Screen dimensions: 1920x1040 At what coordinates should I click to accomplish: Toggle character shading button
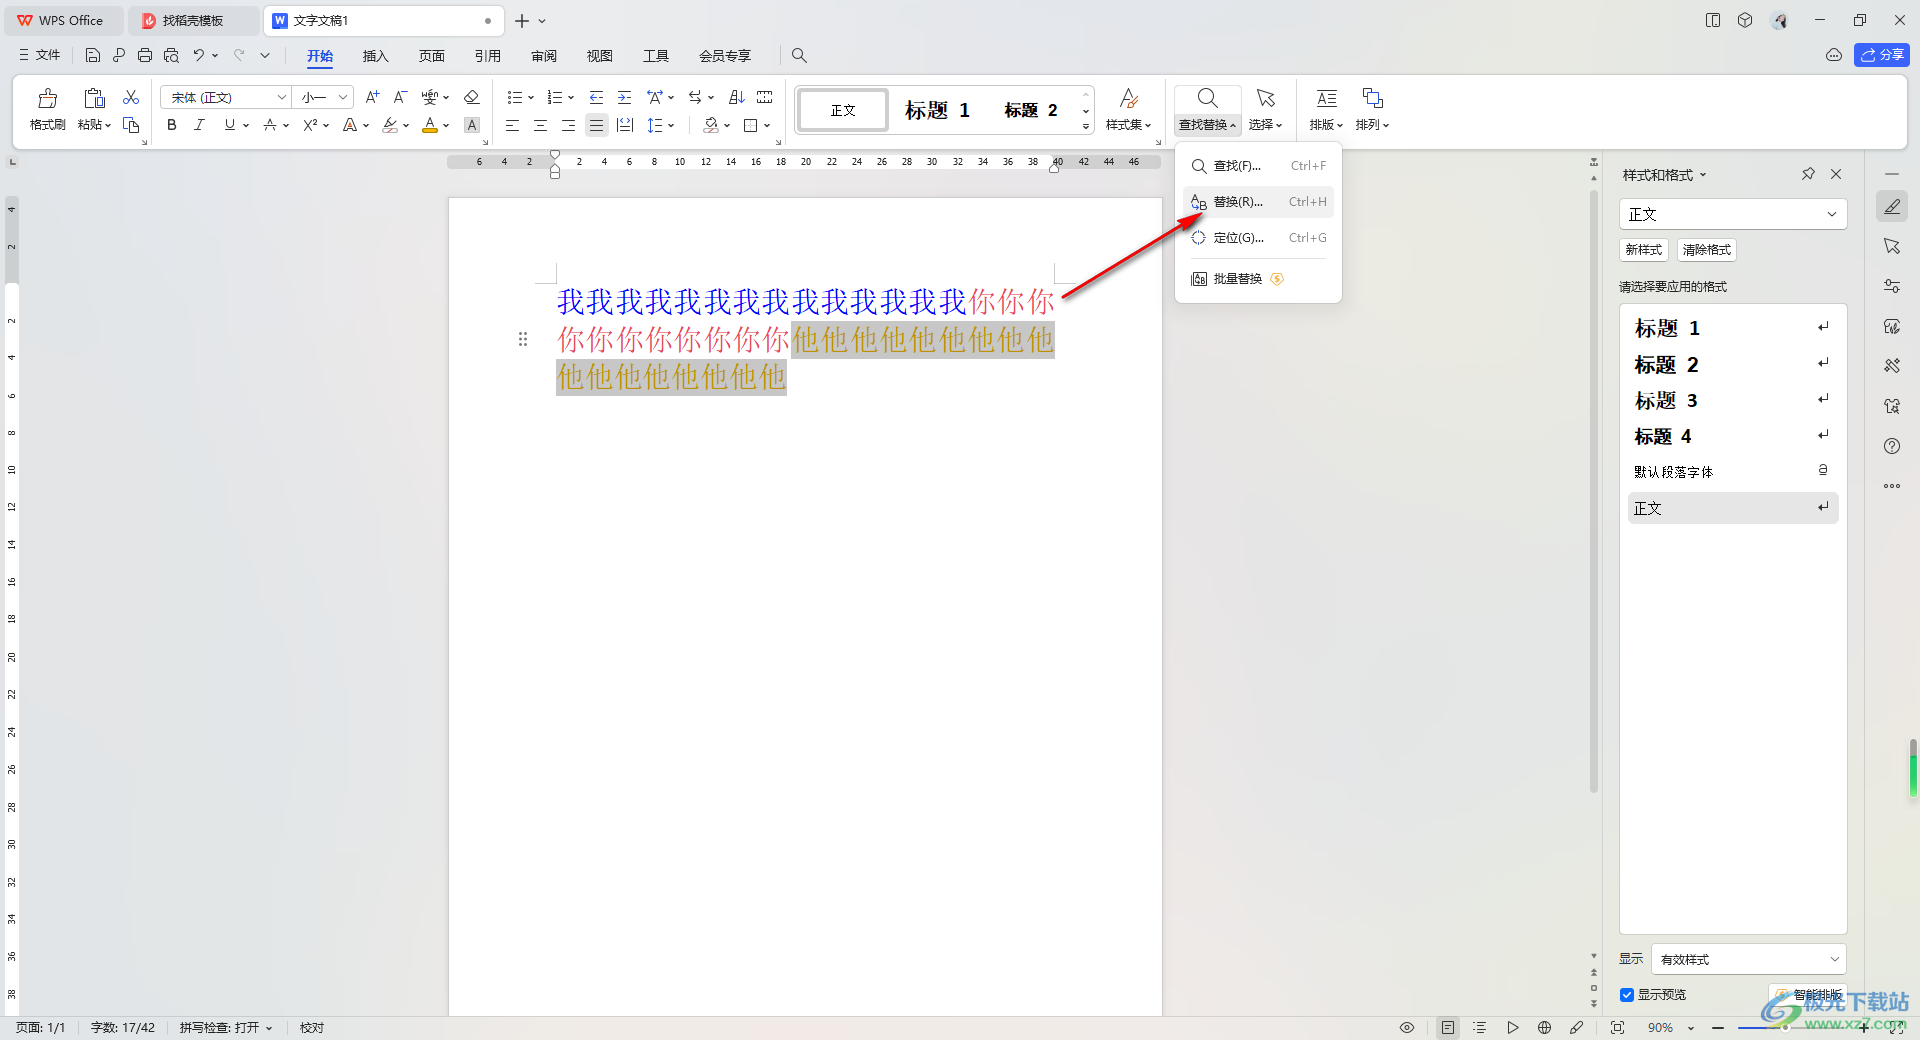(472, 125)
